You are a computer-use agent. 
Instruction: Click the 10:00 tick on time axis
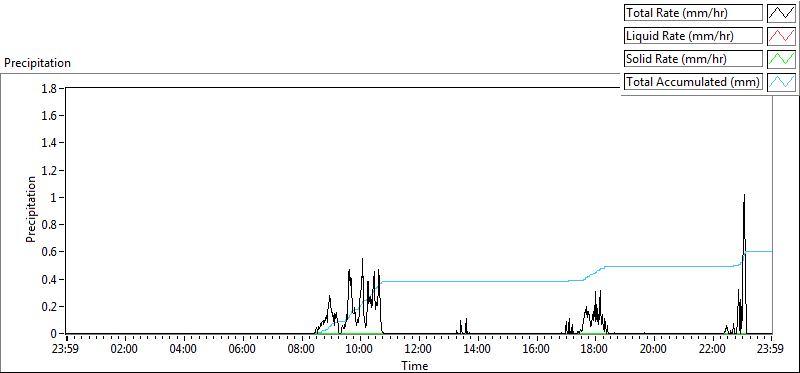tap(360, 350)
